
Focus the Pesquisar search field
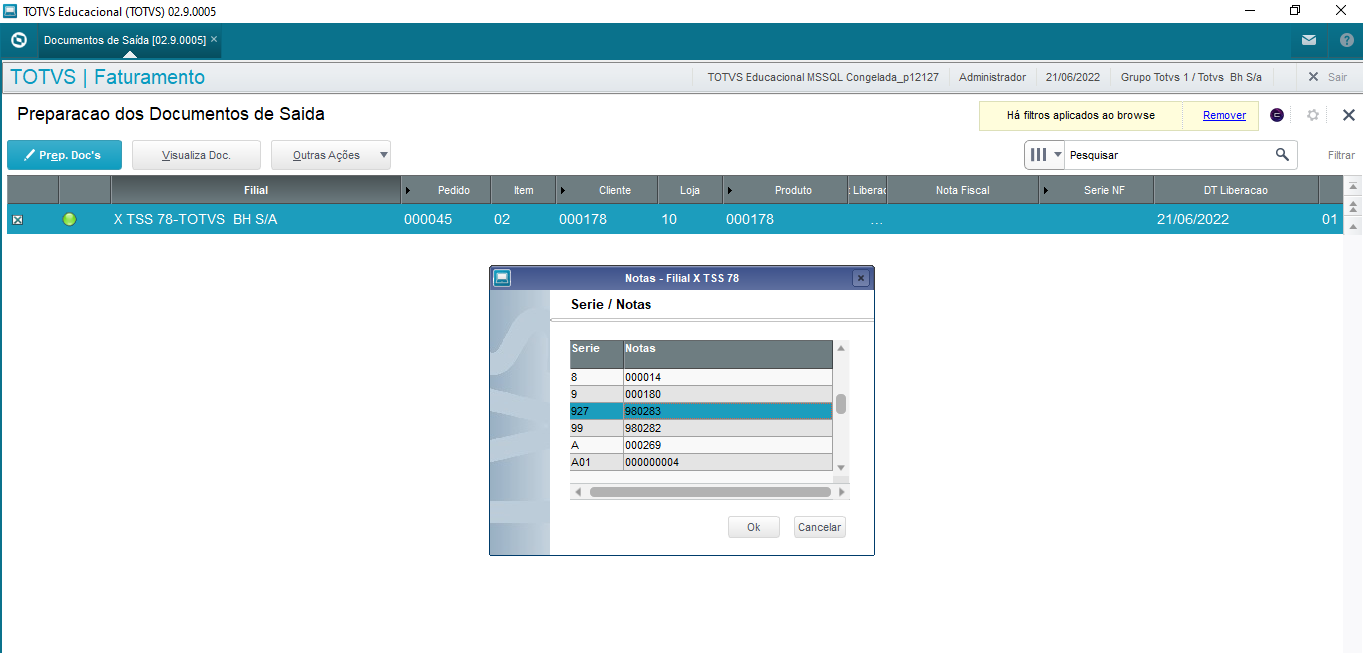click(x=1168, y=155)
